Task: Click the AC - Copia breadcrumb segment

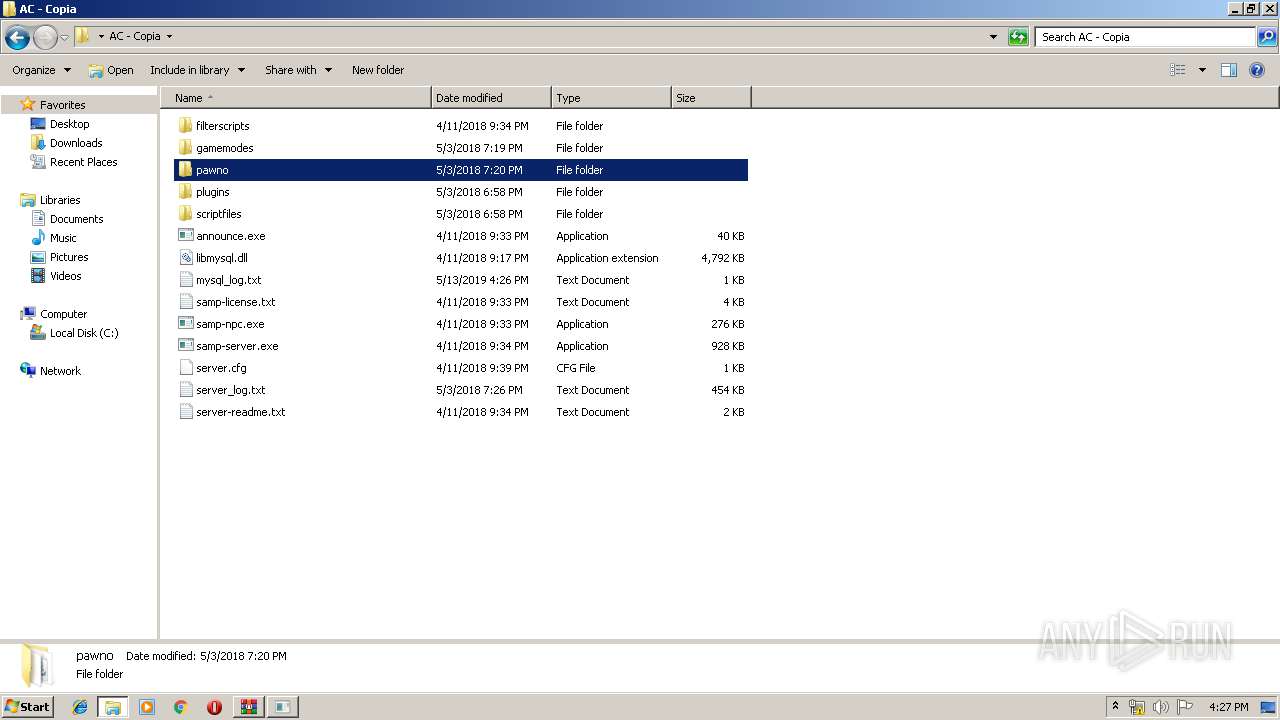Action: (135, 37)
